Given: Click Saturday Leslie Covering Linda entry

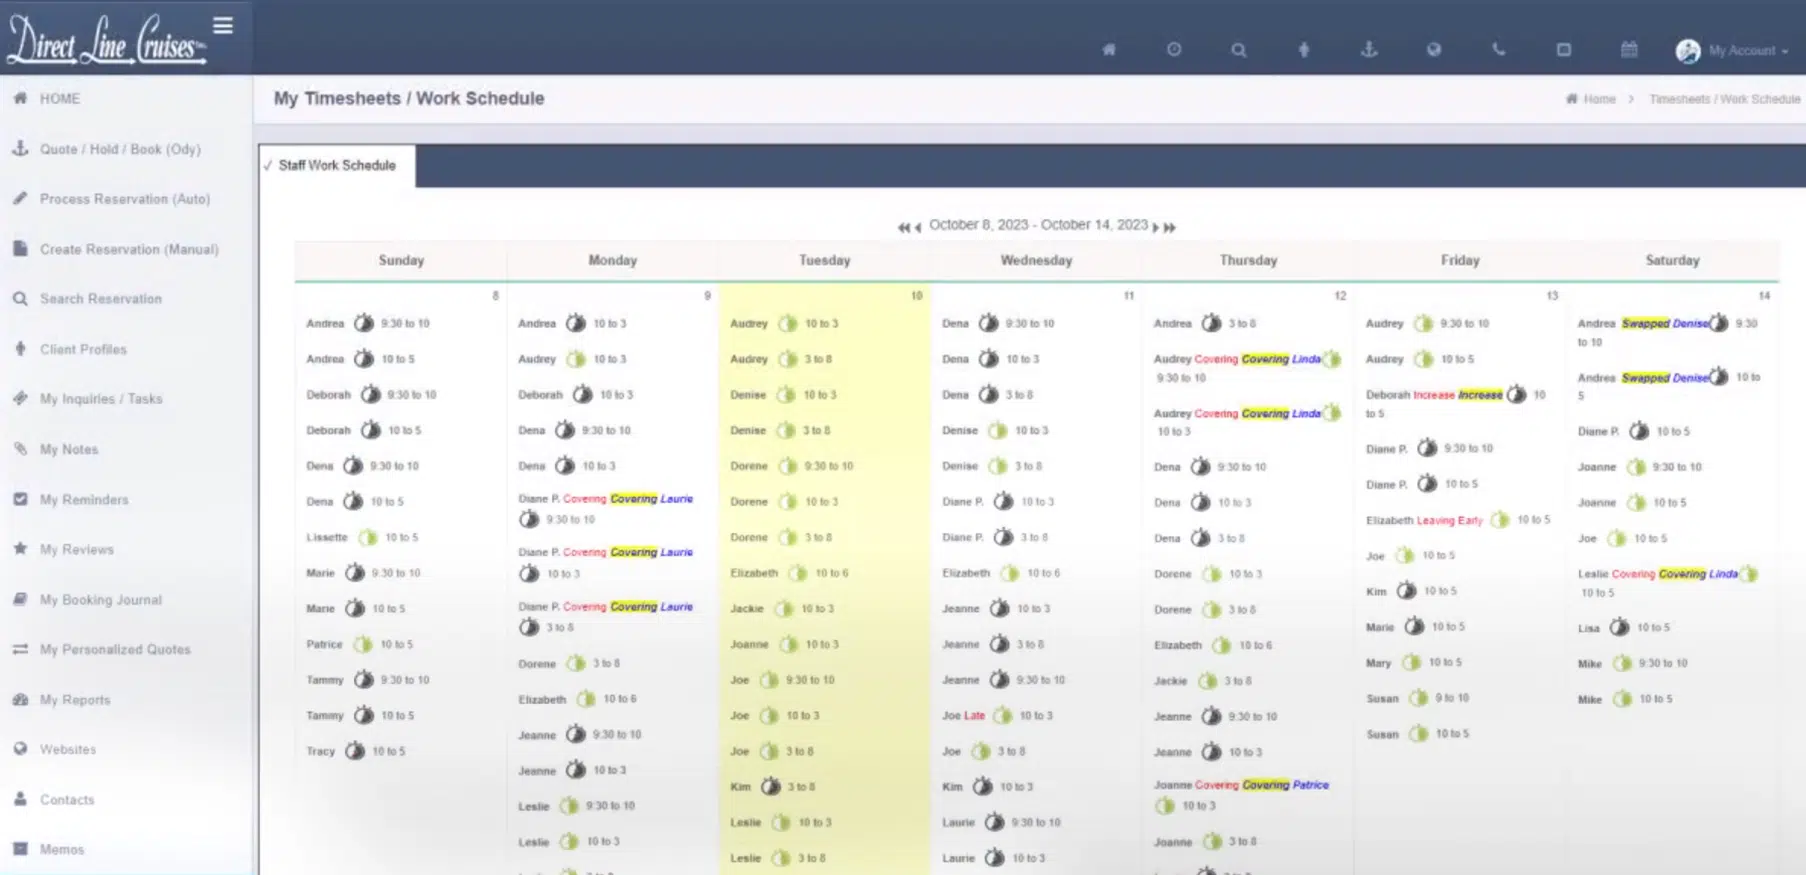Looking at the screenshot, I should (1668, 583).
